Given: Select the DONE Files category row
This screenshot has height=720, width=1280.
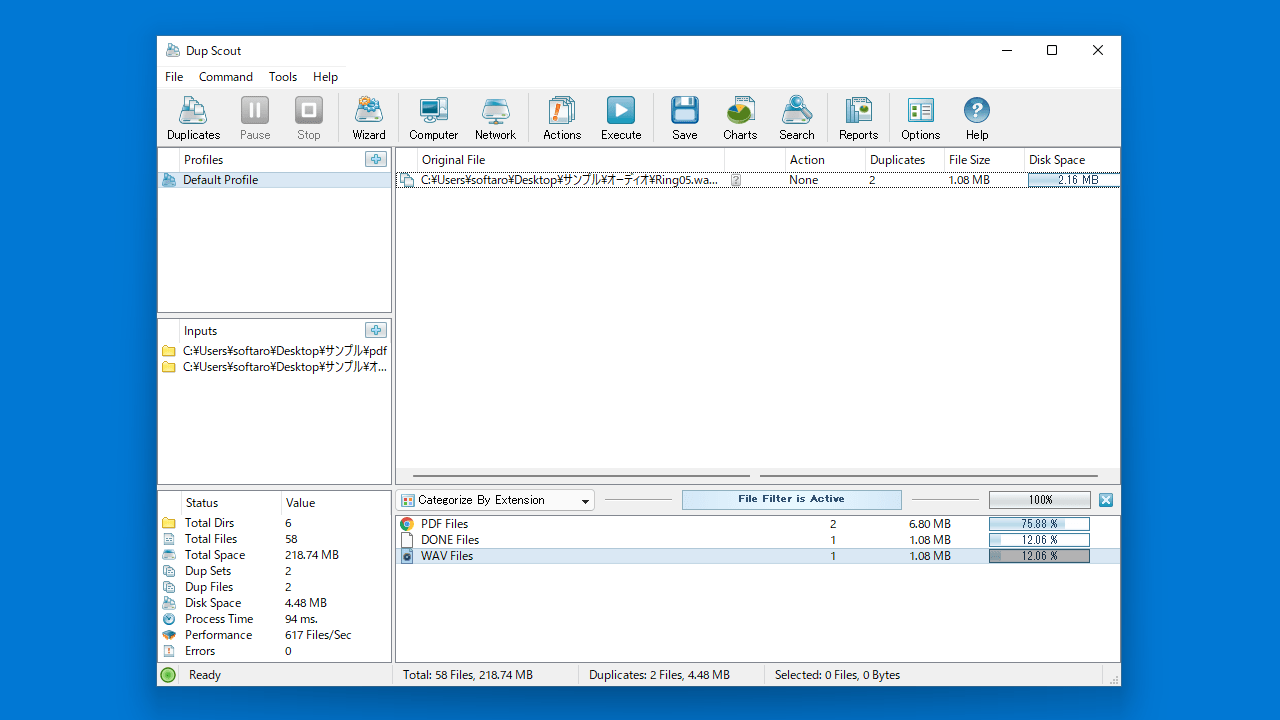Looking at the screenshot, I should pyautogui.click(x=758, y=540).
